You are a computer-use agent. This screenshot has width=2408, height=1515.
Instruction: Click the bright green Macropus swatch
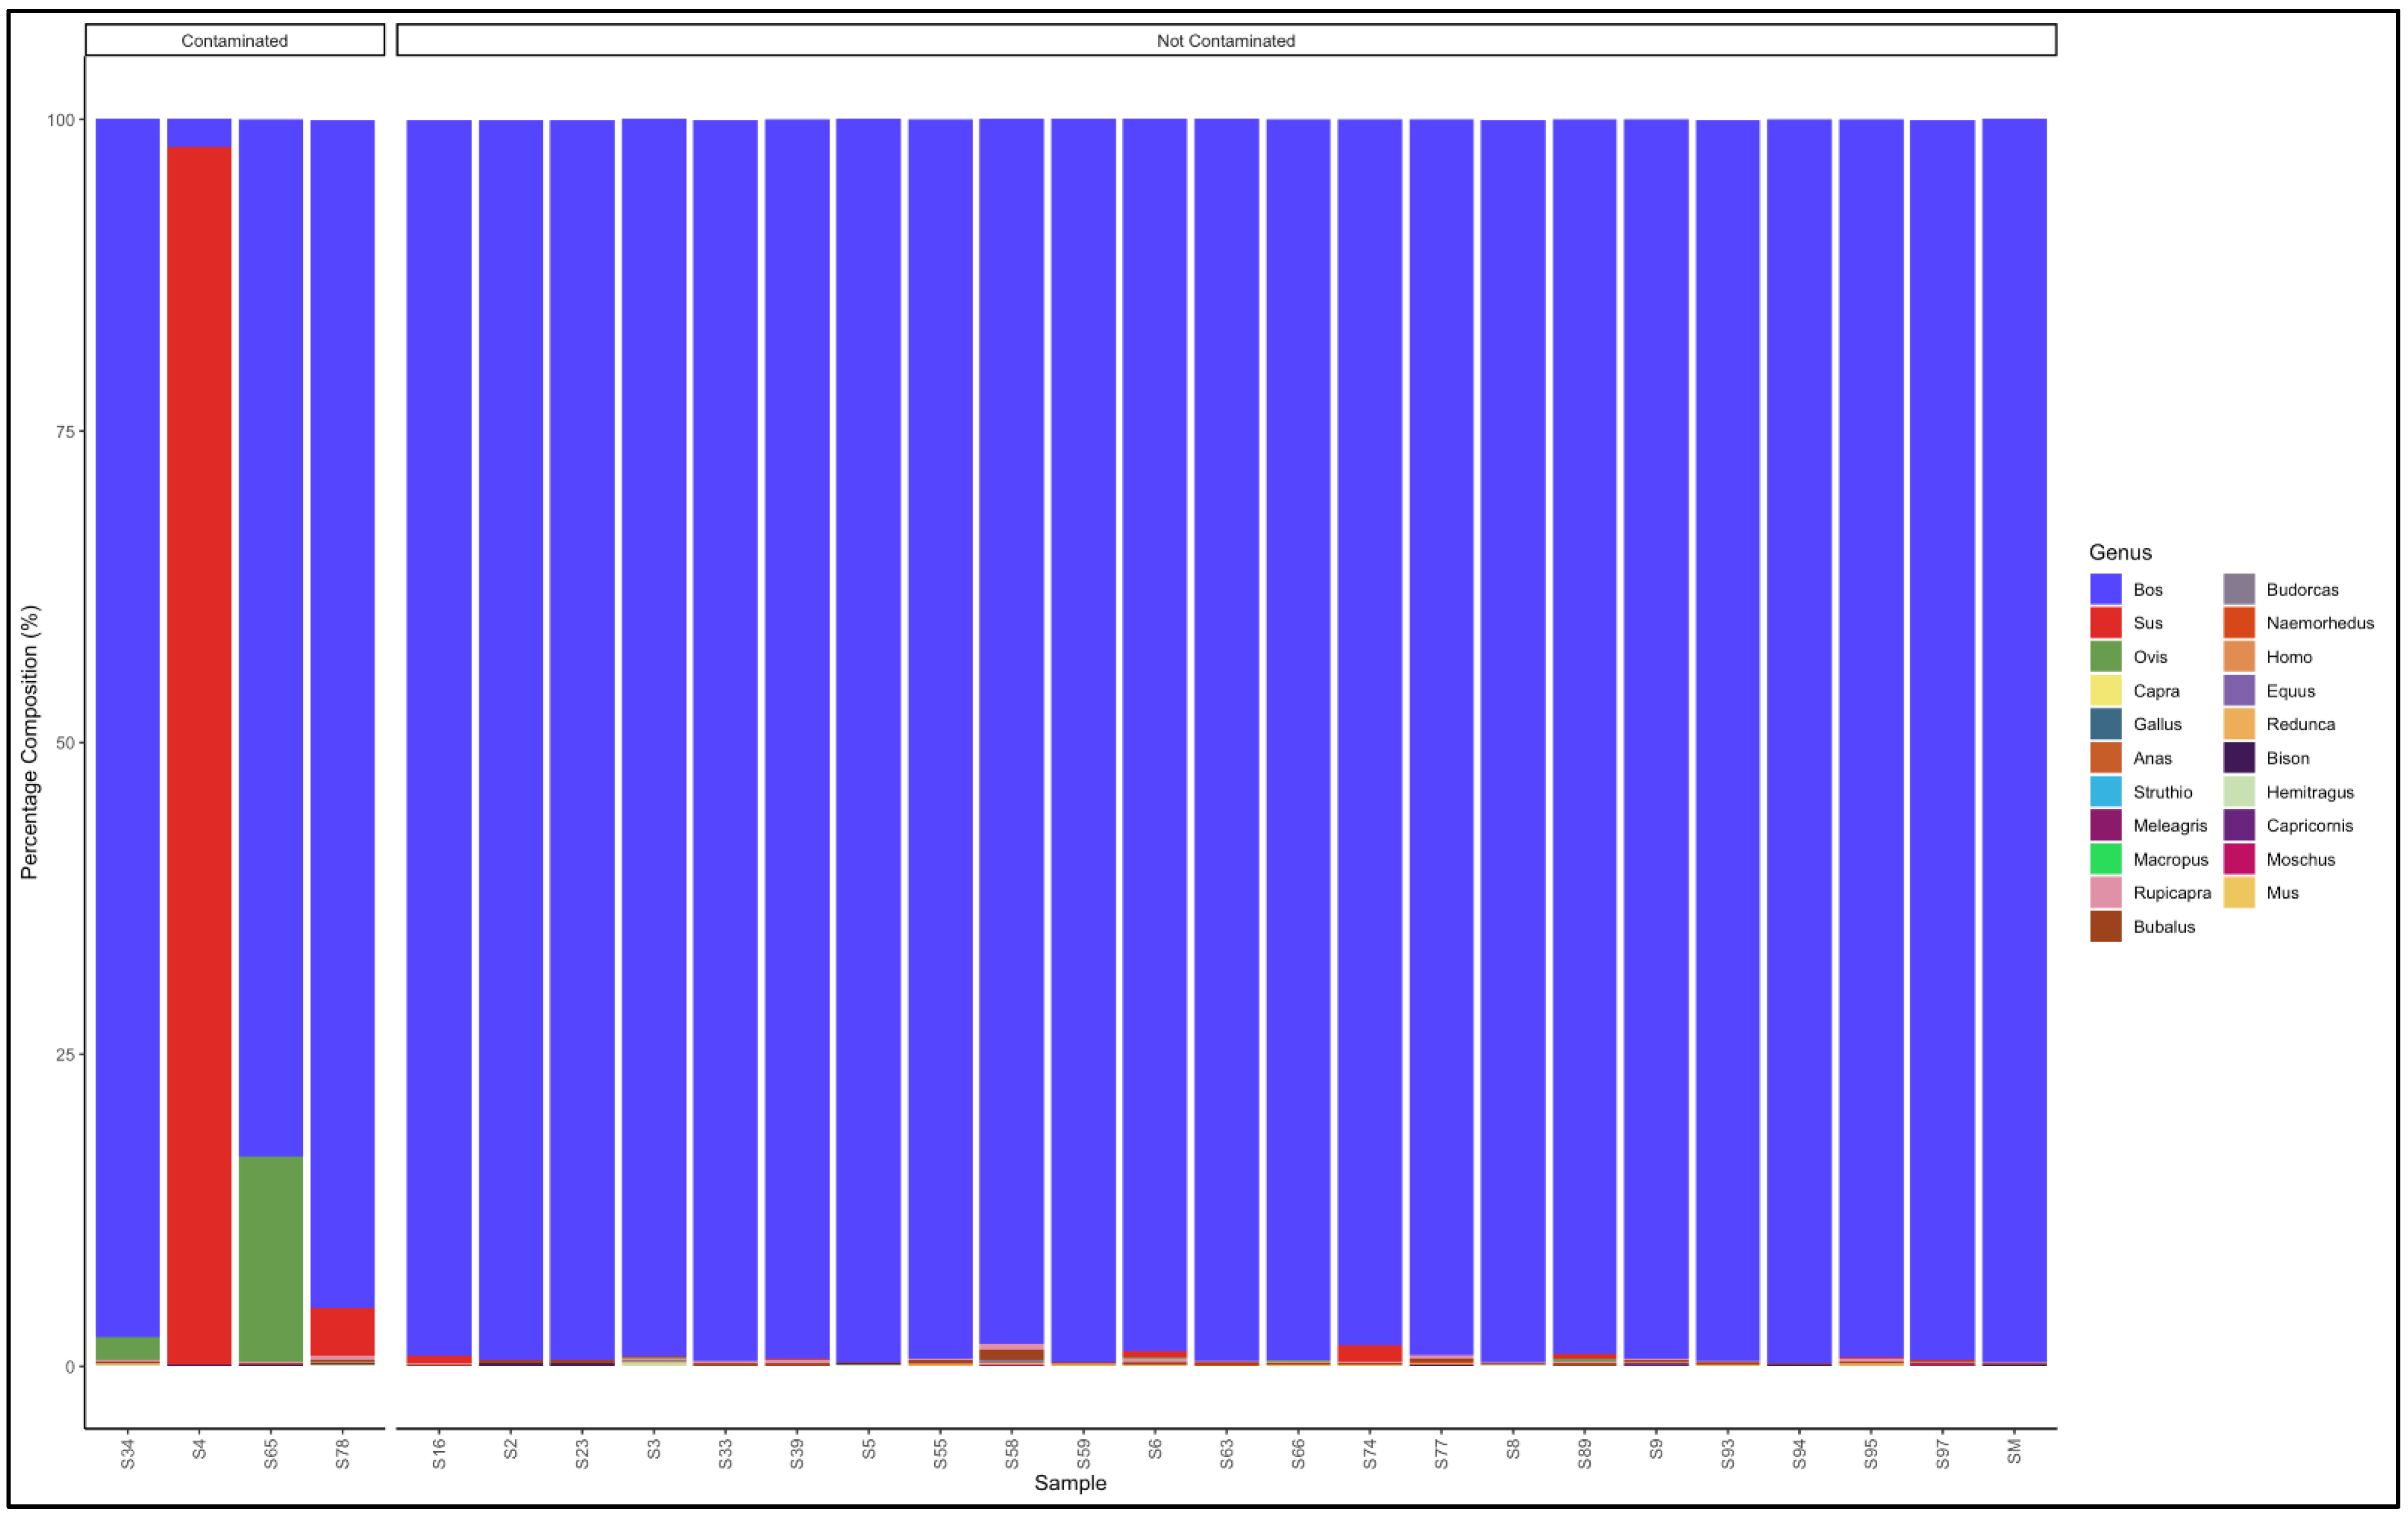tap(2105, 859)
